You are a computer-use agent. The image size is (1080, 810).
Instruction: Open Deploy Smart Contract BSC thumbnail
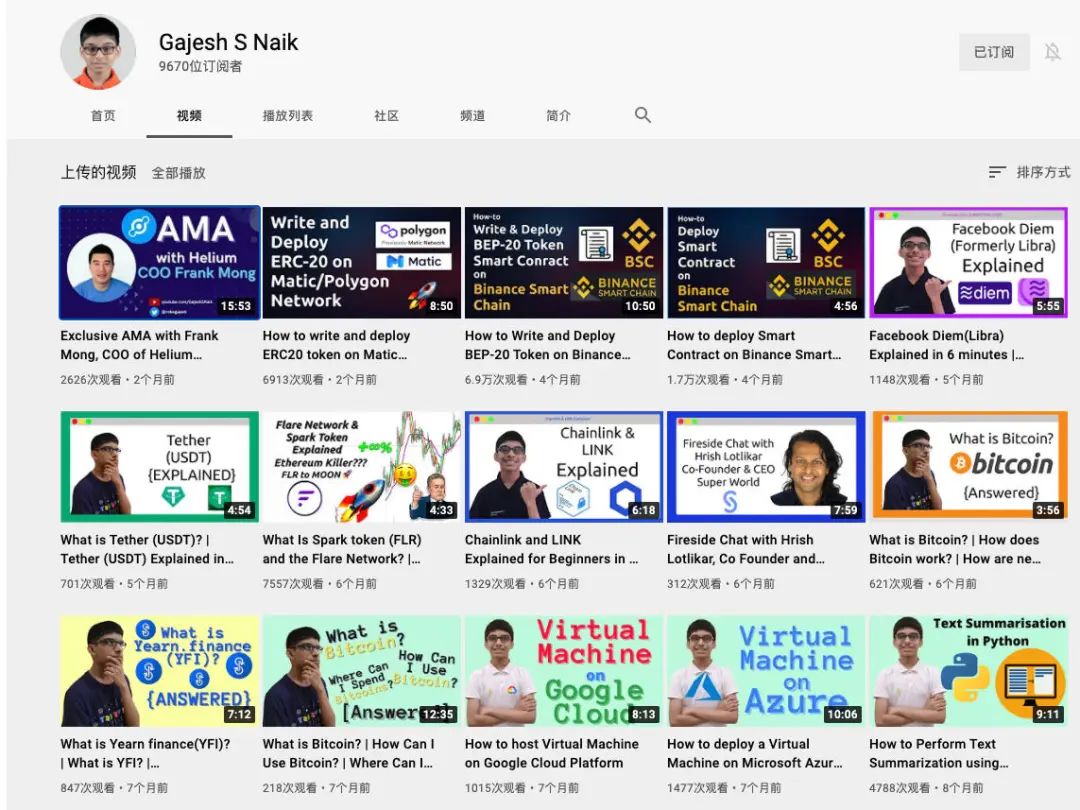point(766,262)
